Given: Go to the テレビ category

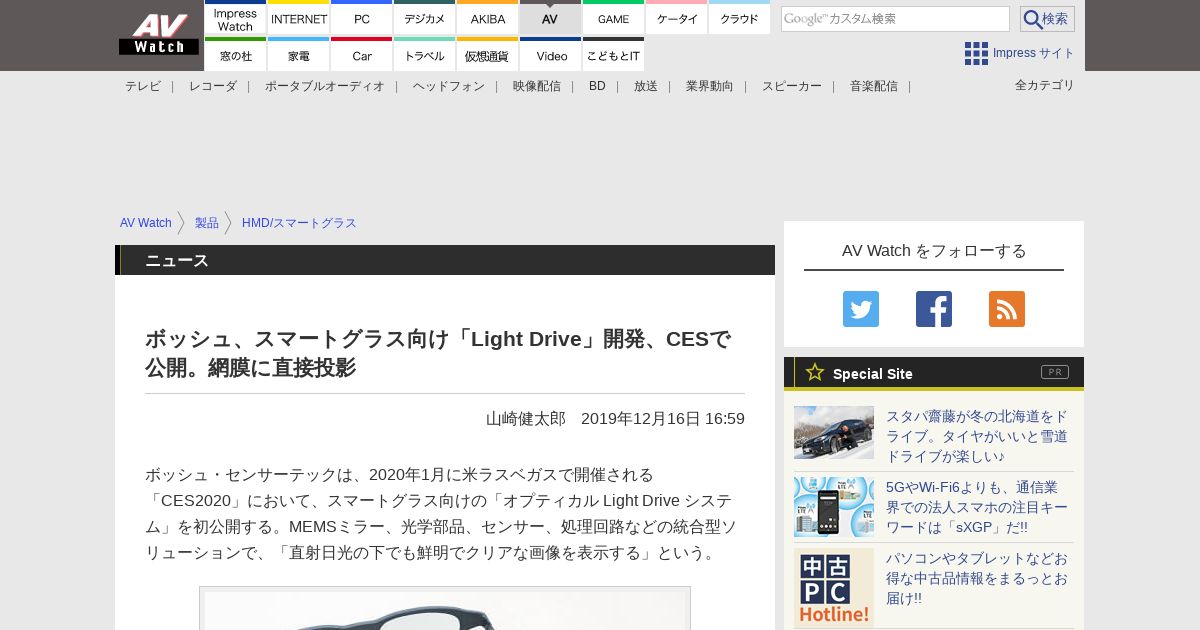Looking at the screenshot, I should point(143,86).
